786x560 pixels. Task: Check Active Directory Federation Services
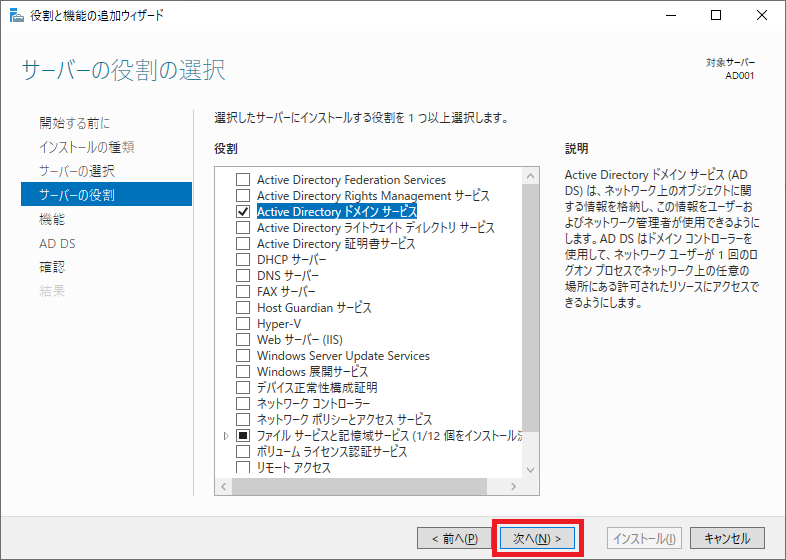coord(243,179)
